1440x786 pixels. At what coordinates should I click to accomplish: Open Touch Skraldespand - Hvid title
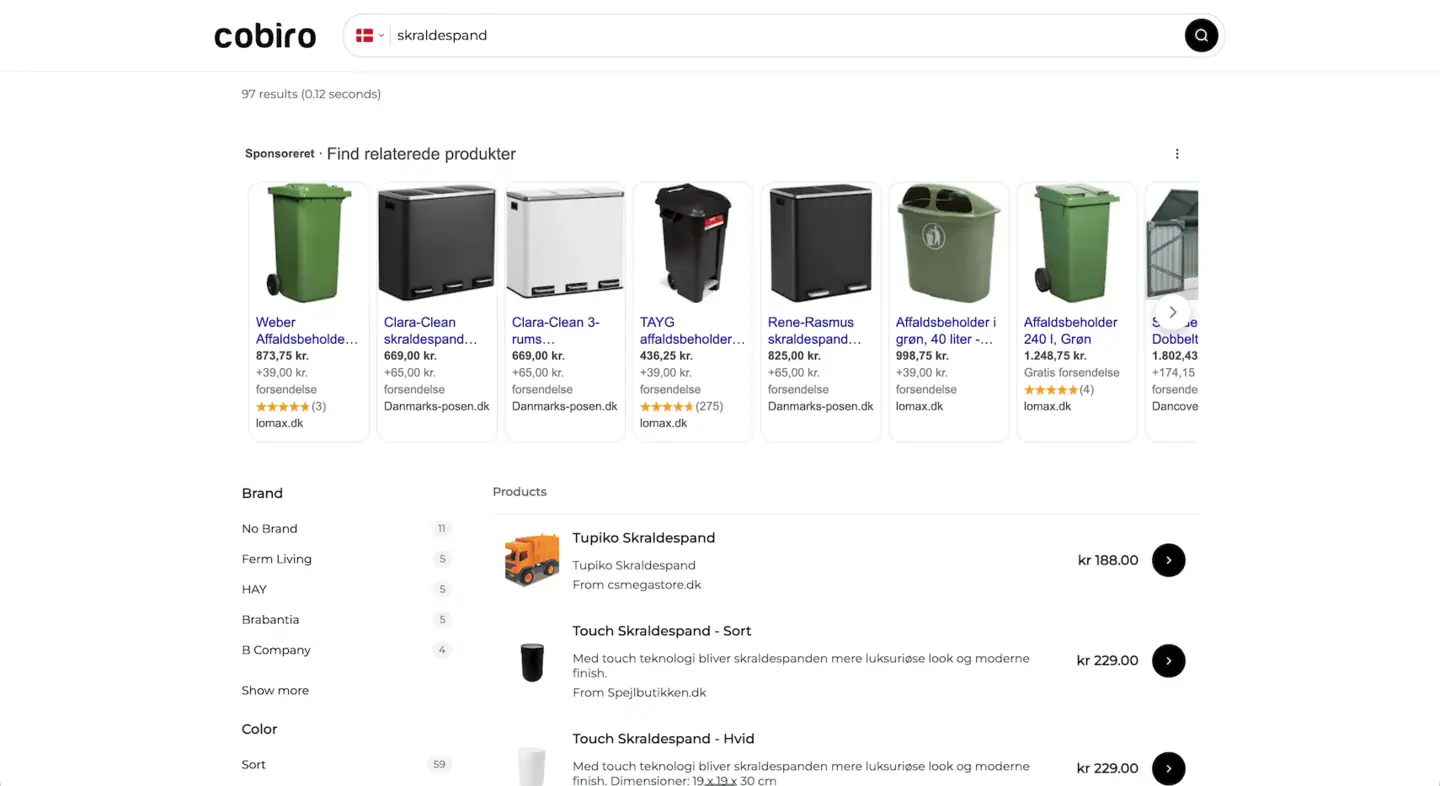(x=663, y=739)
